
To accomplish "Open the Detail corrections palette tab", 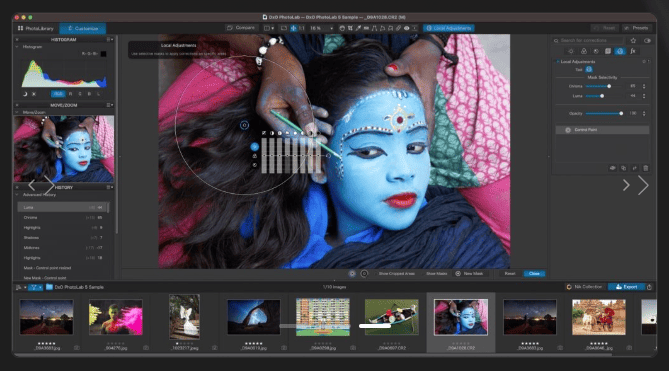I will tap(596, 51).
